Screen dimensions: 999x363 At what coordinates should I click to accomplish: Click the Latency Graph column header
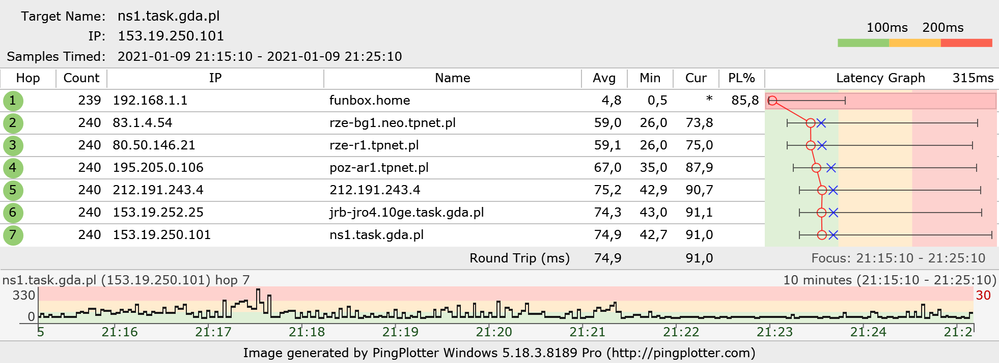(880, 78)
